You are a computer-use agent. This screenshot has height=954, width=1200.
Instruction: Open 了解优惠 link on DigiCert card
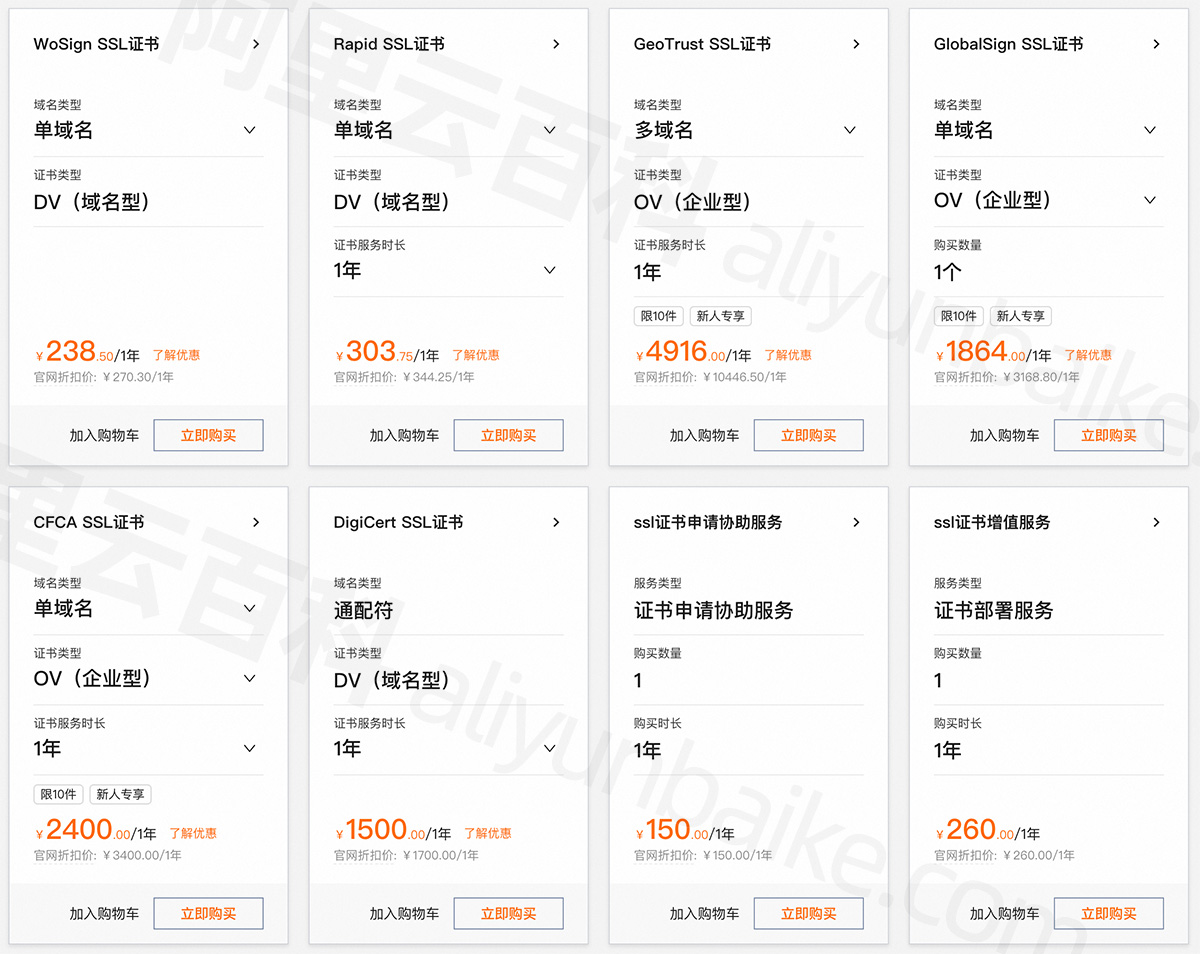click(488, 833)
